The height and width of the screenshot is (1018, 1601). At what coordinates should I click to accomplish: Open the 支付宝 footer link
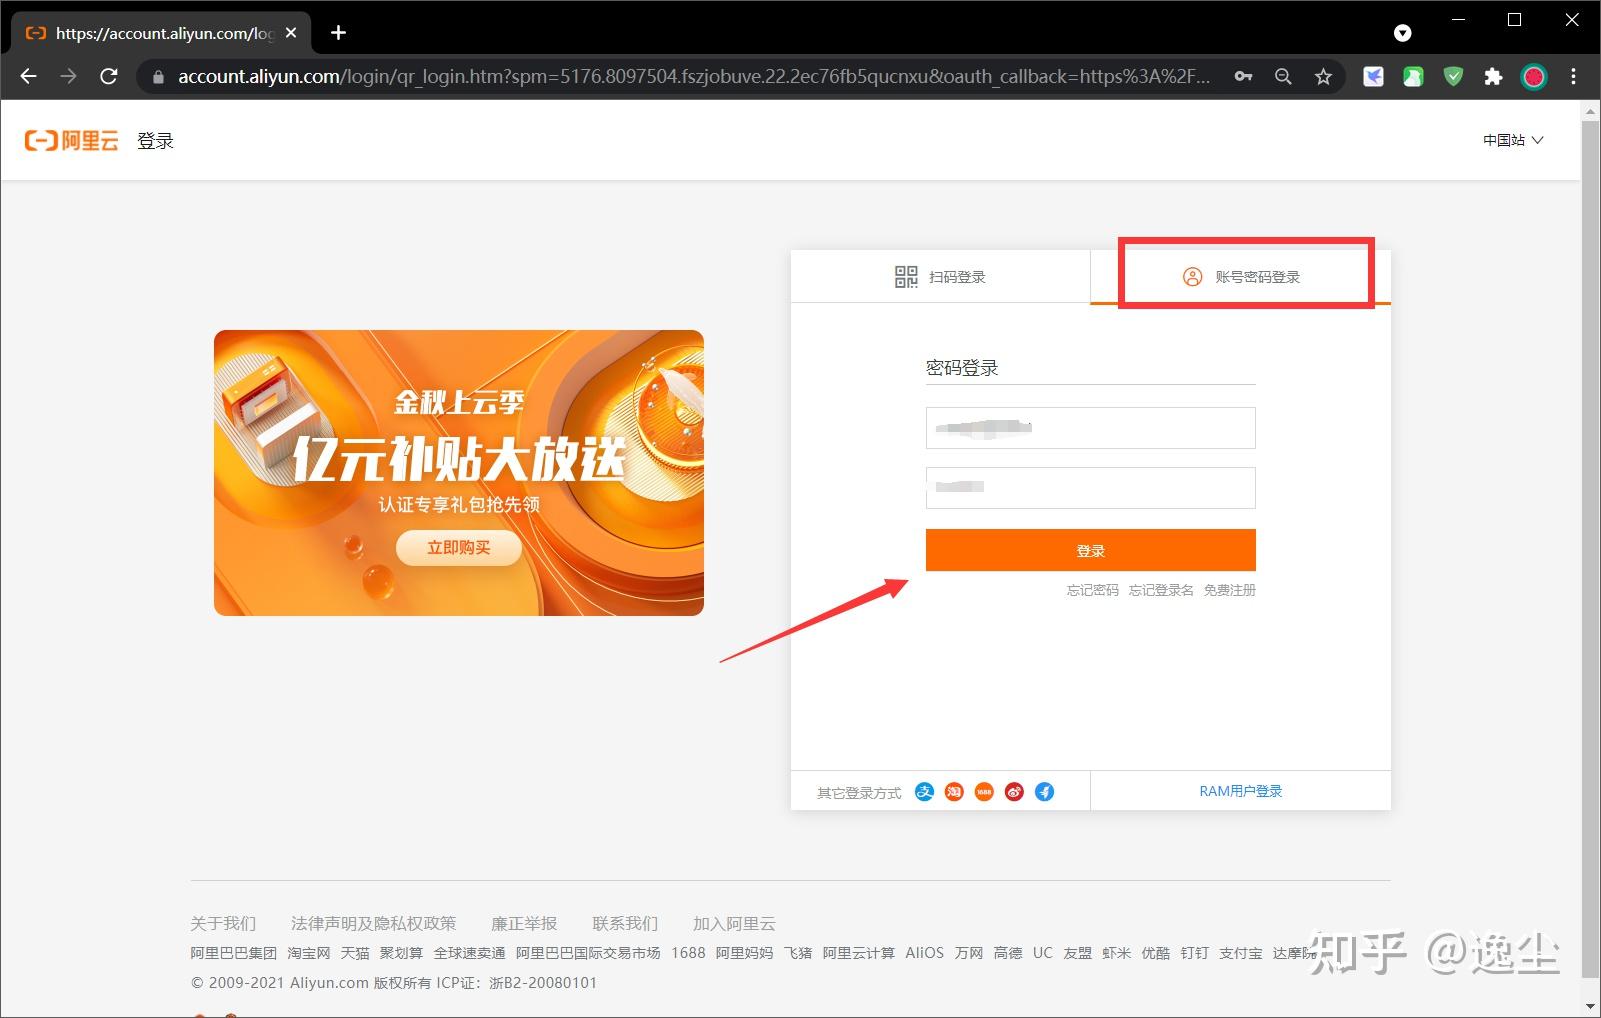[x=1241, y=953]
